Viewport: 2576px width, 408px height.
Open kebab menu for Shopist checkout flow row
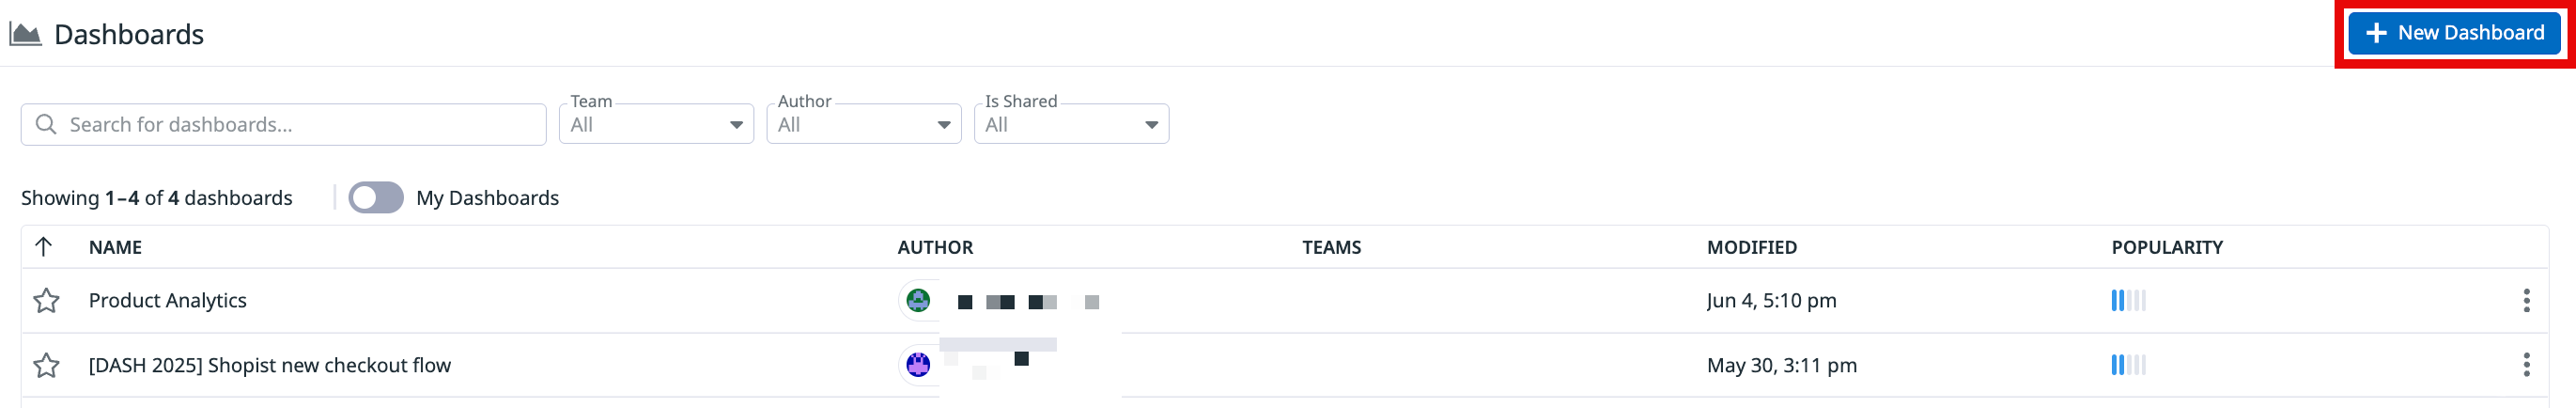click(x=2526, y=365)
